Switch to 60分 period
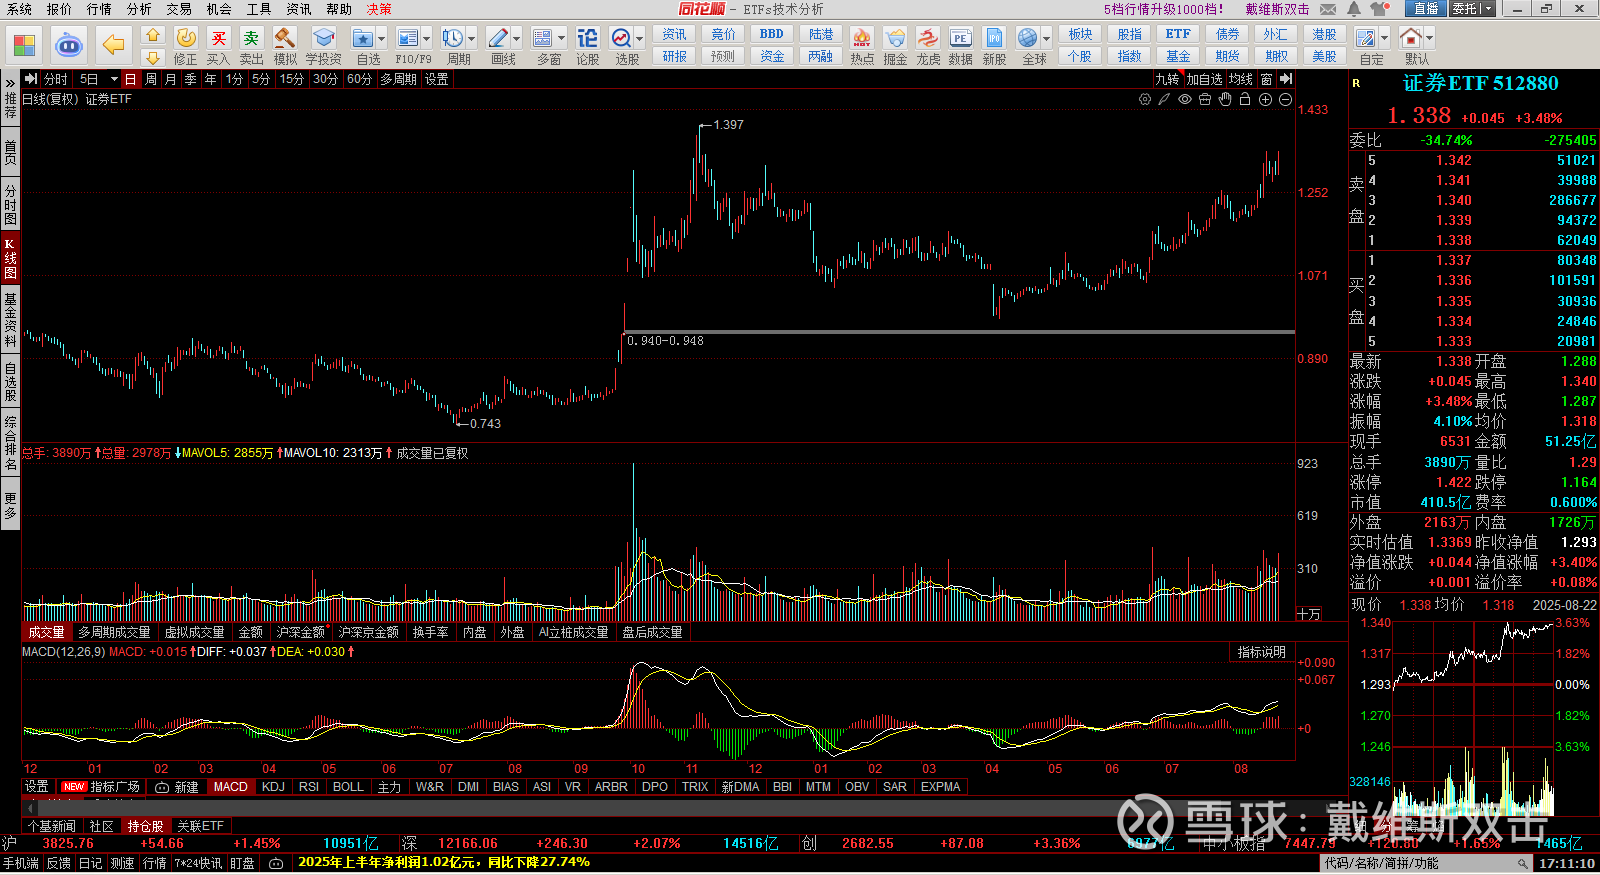The height and width of the screenshot is (875, 1600). pyautogui.click(x=359, y=79)
